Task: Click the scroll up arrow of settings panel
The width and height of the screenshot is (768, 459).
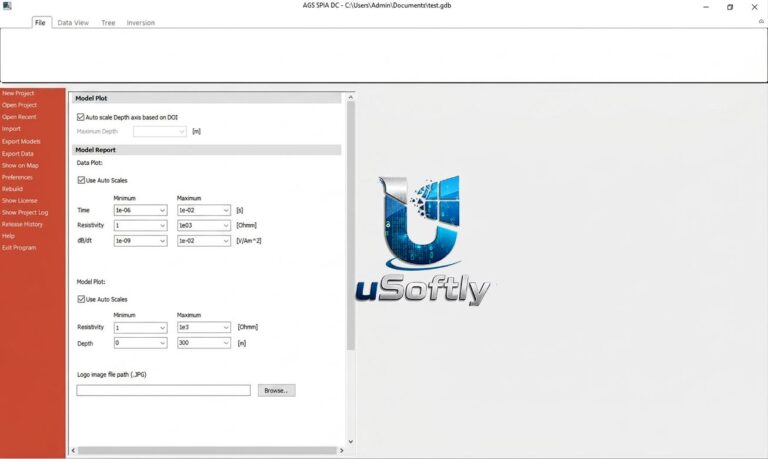Action: (350, 97)
